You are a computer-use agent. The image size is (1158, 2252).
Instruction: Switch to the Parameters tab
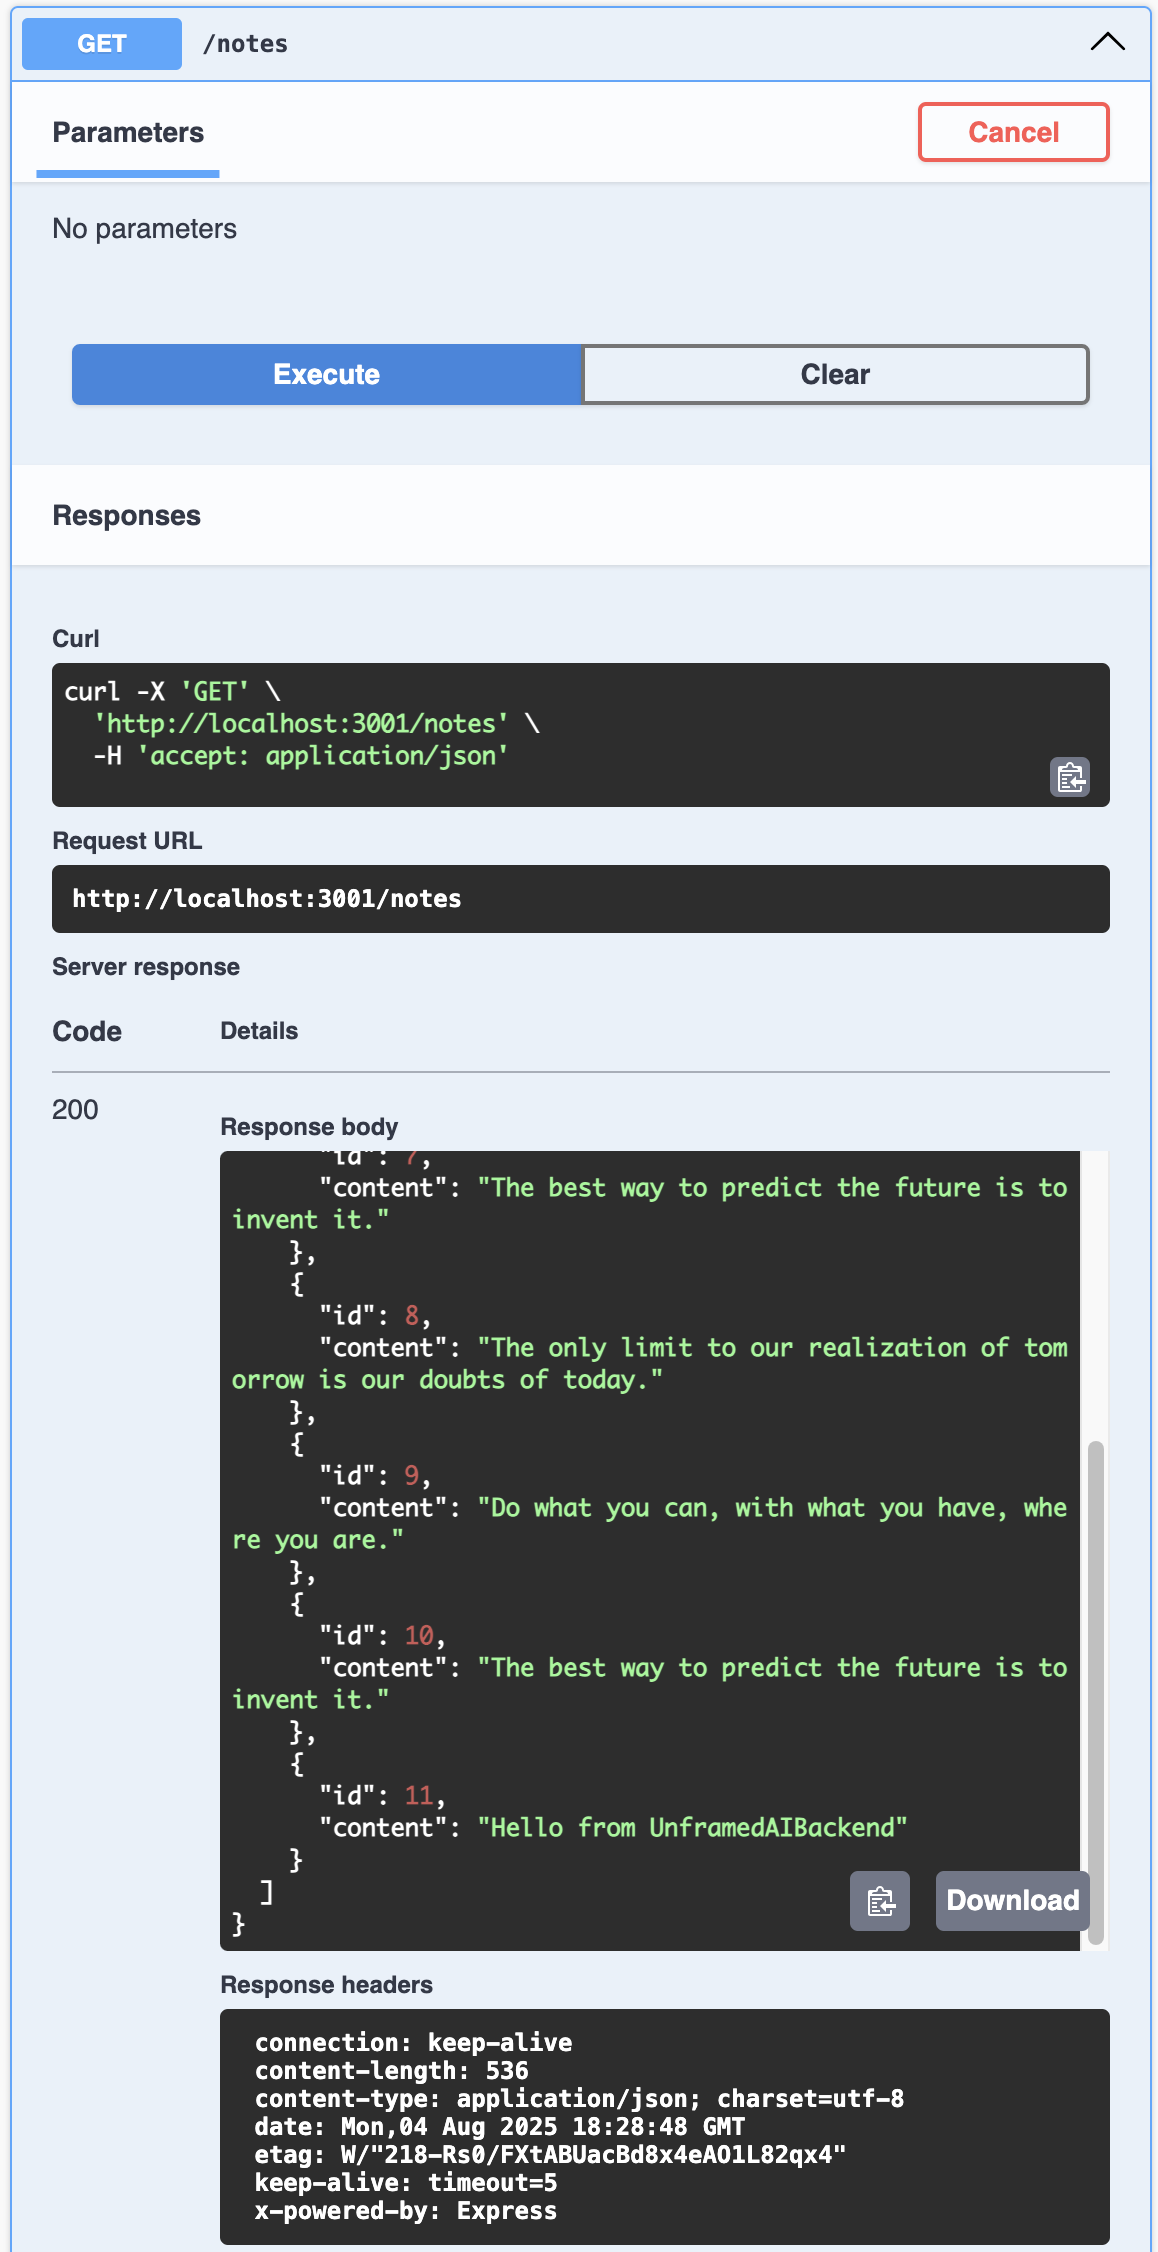tap(128, 133)
